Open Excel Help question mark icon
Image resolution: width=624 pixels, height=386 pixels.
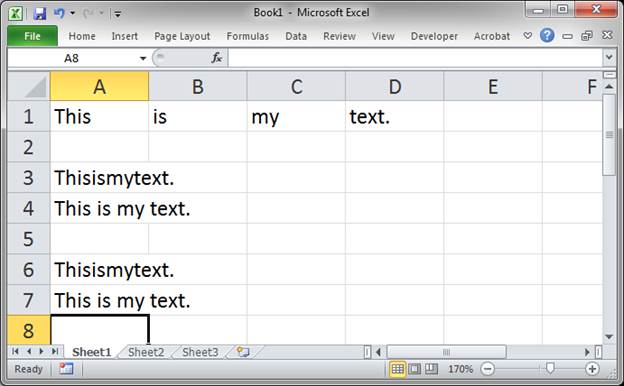547,35
